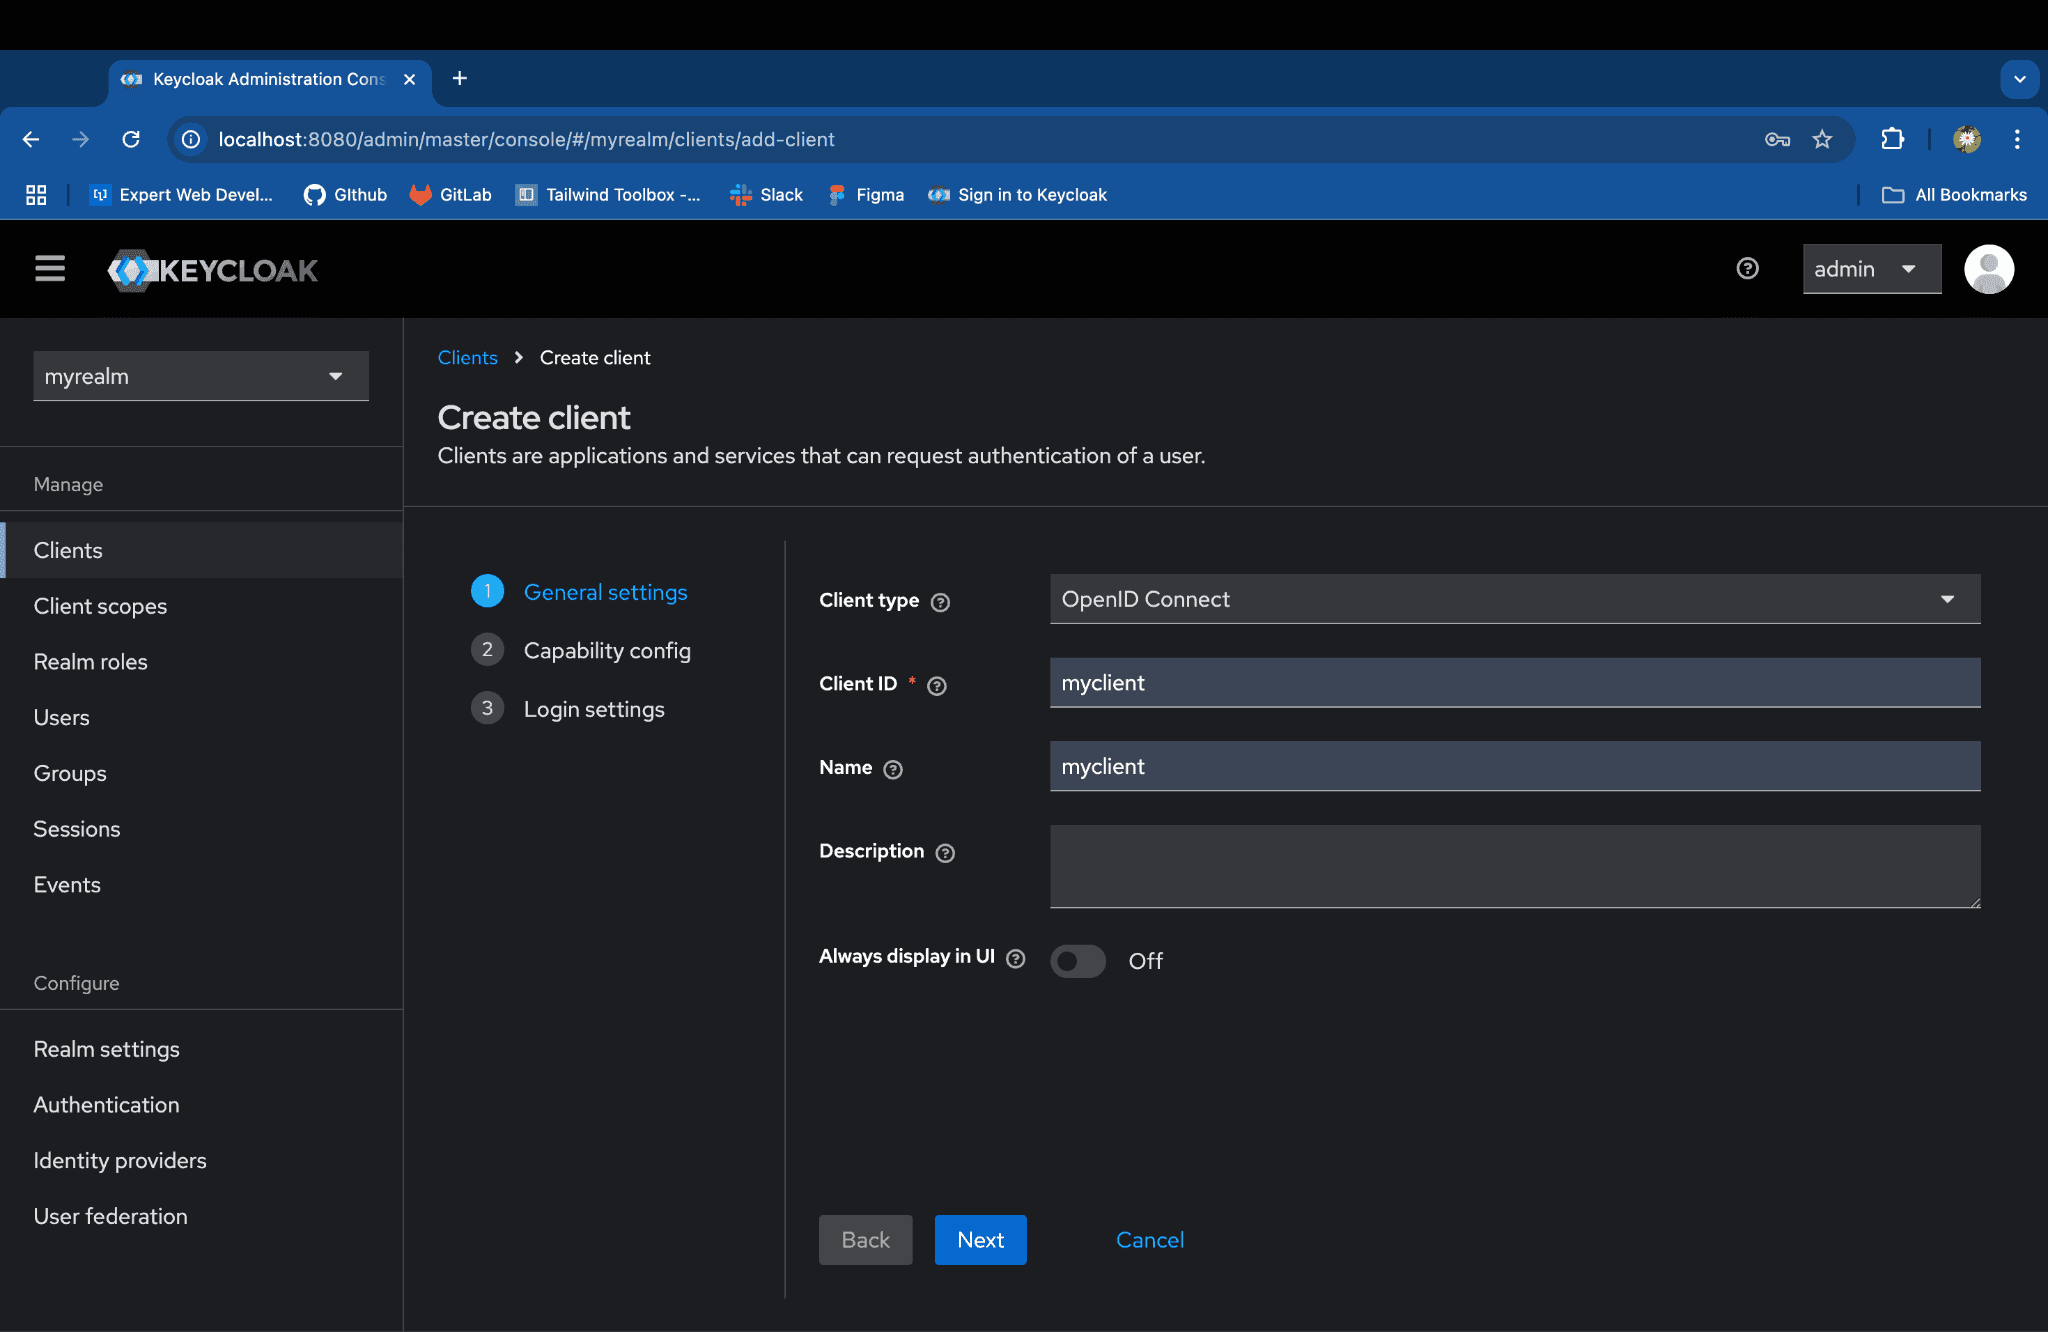Click into the Description text area
The height and width of the screenshot is (1332, 2048).
click(x=1514, y=866)
